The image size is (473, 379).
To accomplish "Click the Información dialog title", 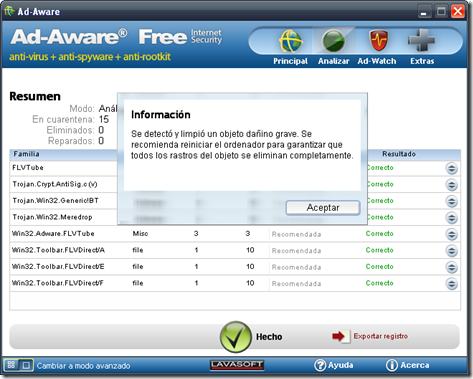I will click(x=161, y=115).
